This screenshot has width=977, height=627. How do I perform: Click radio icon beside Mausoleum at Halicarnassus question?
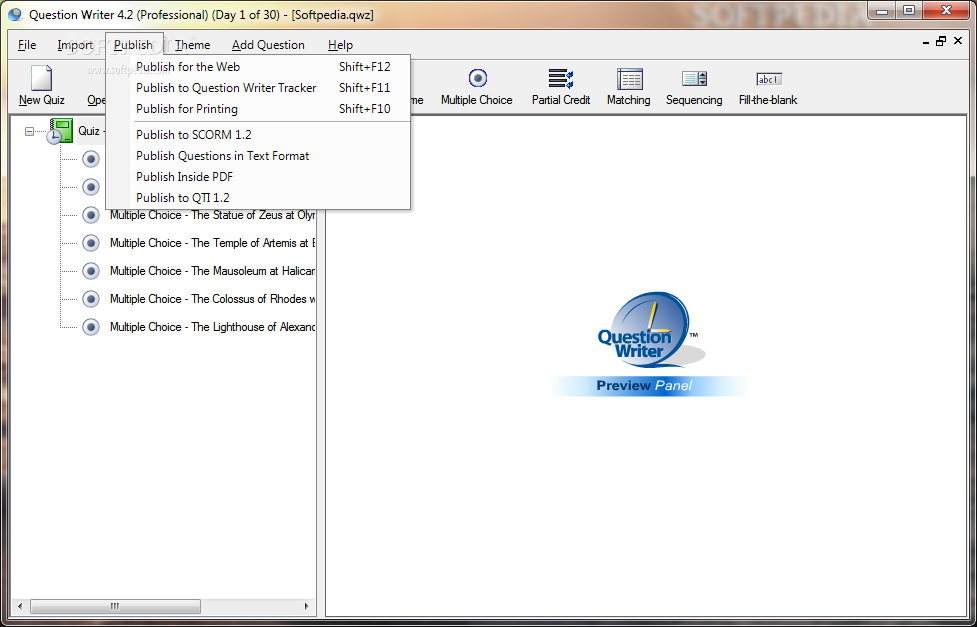[x=91, y=271]
